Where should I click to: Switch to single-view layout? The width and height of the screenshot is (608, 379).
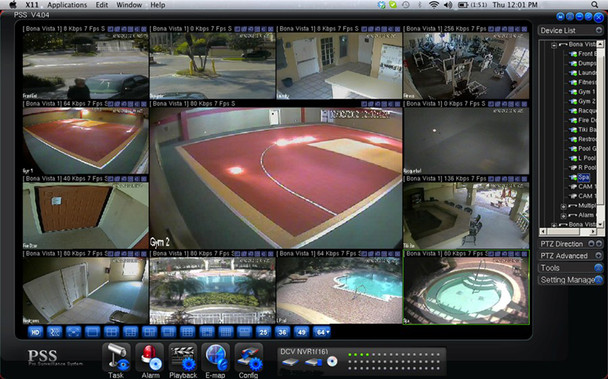pos(93,332)
